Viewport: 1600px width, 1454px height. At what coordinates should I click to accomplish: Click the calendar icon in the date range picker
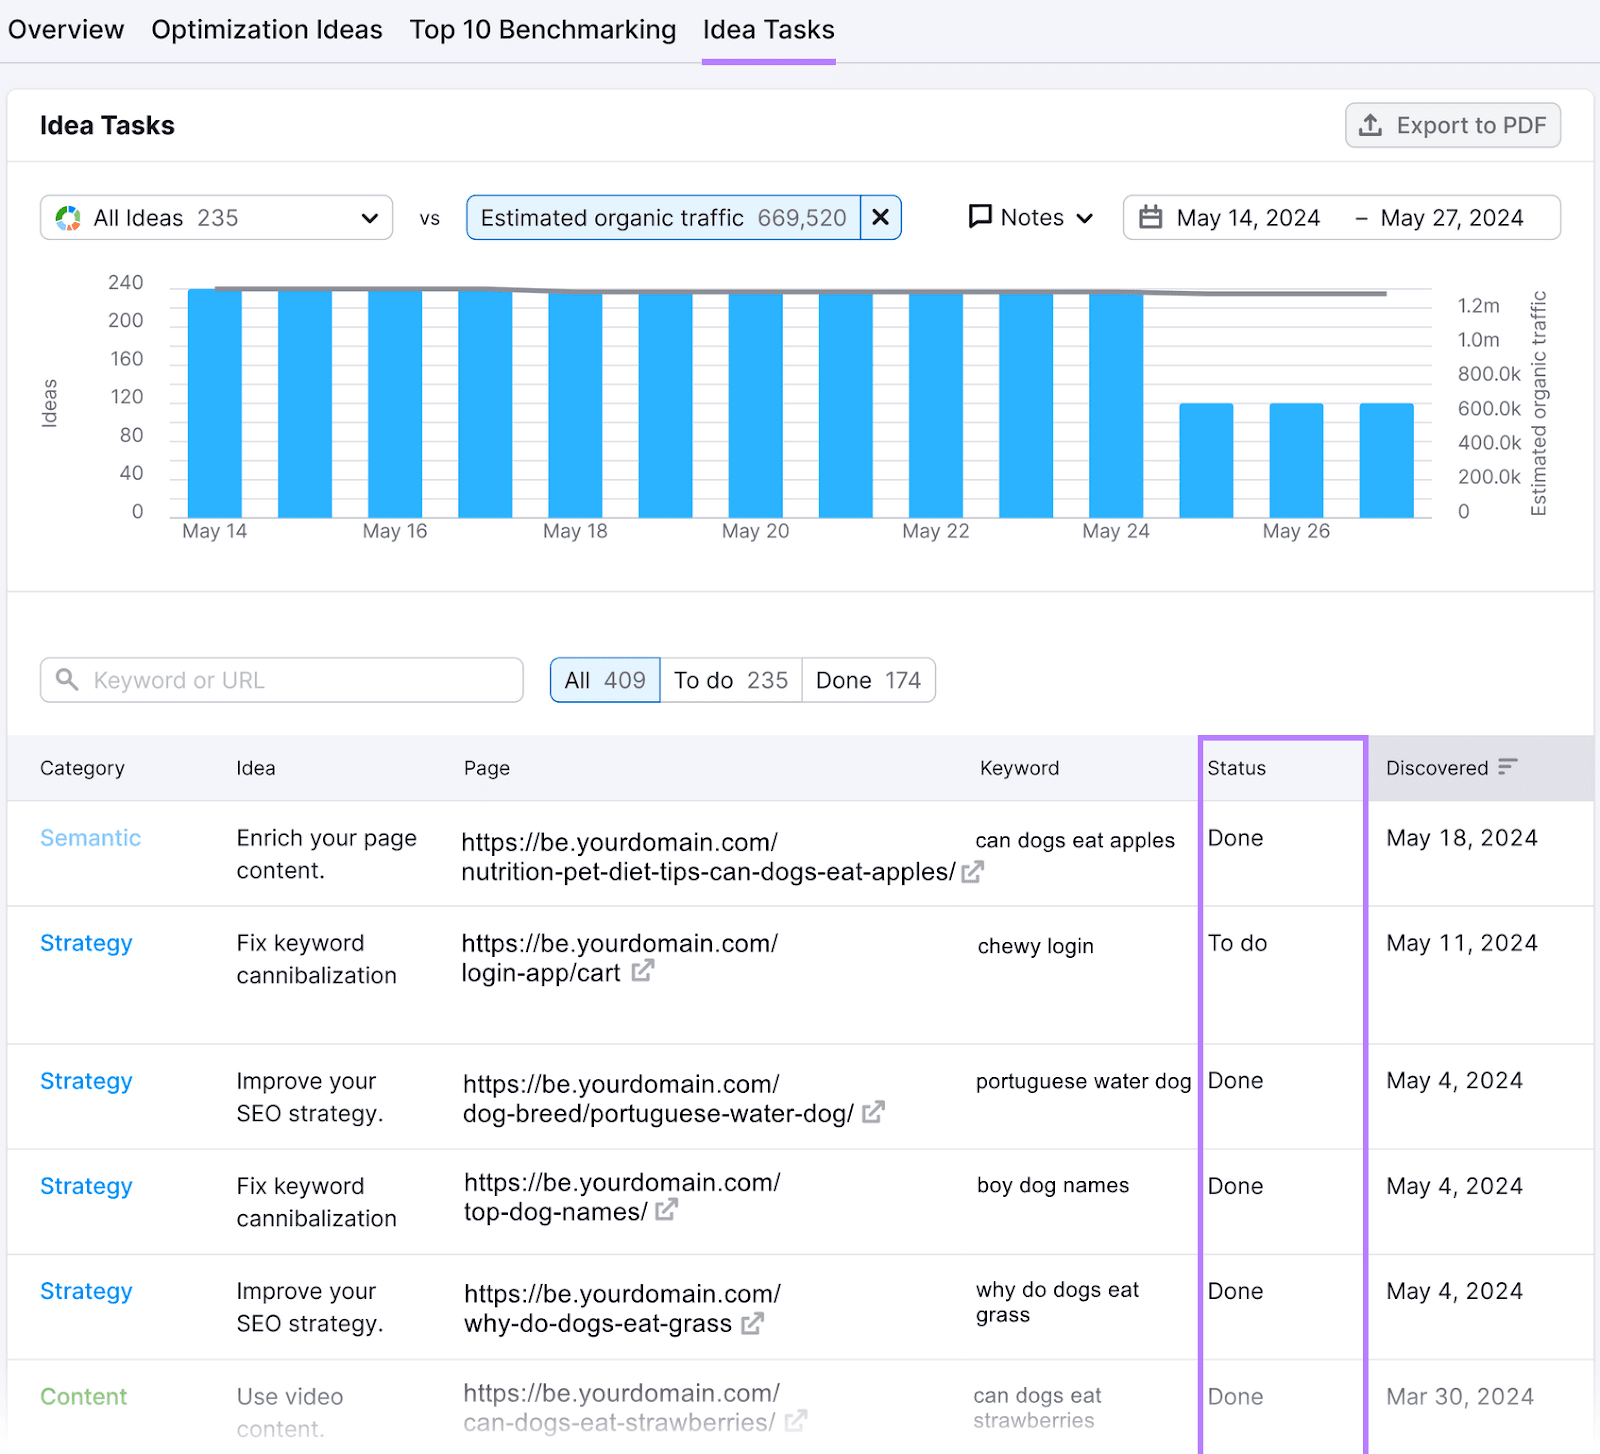click(1151, 217)
